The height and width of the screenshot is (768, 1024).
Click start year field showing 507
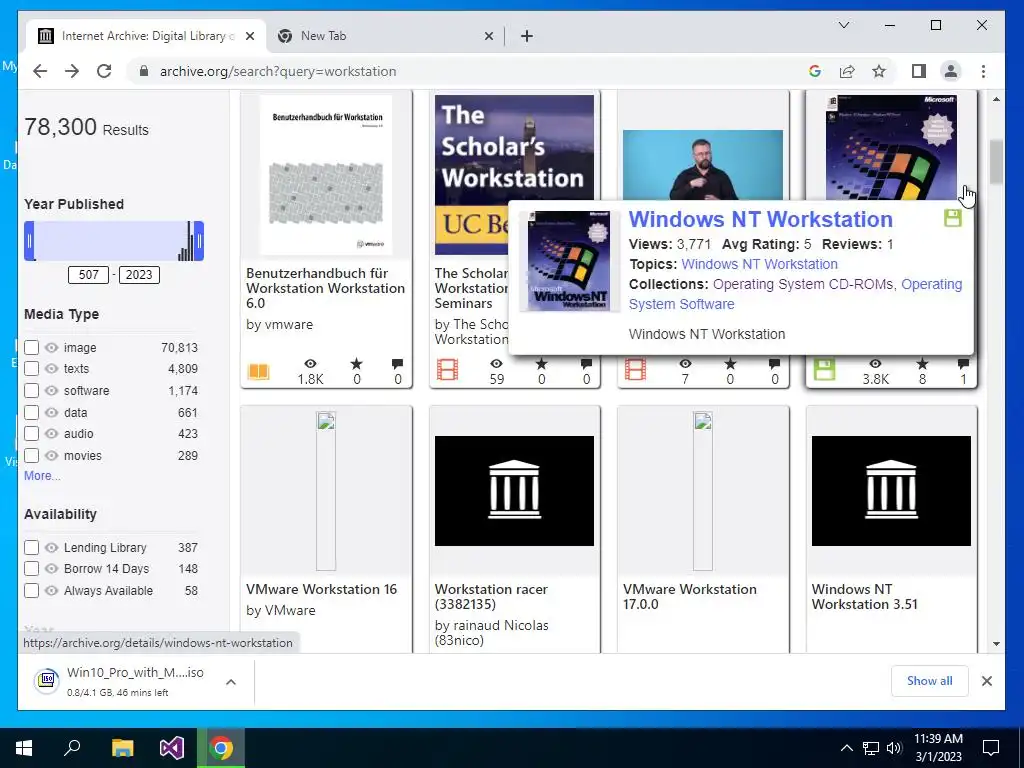pyautogui.click(x=88, y=274)
